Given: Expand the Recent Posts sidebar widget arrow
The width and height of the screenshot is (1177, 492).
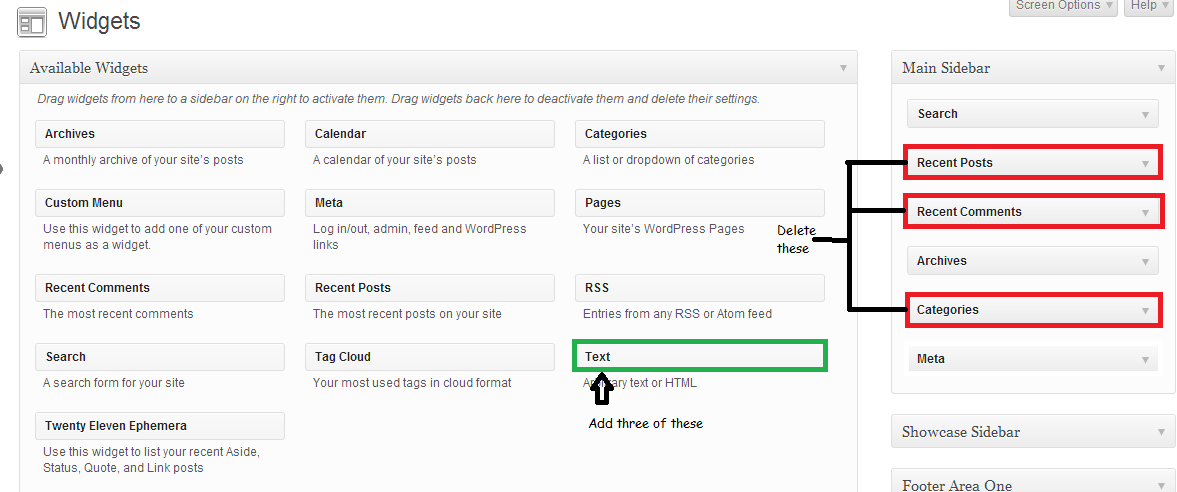Looking at the screenshot, I should (1145, 163).
